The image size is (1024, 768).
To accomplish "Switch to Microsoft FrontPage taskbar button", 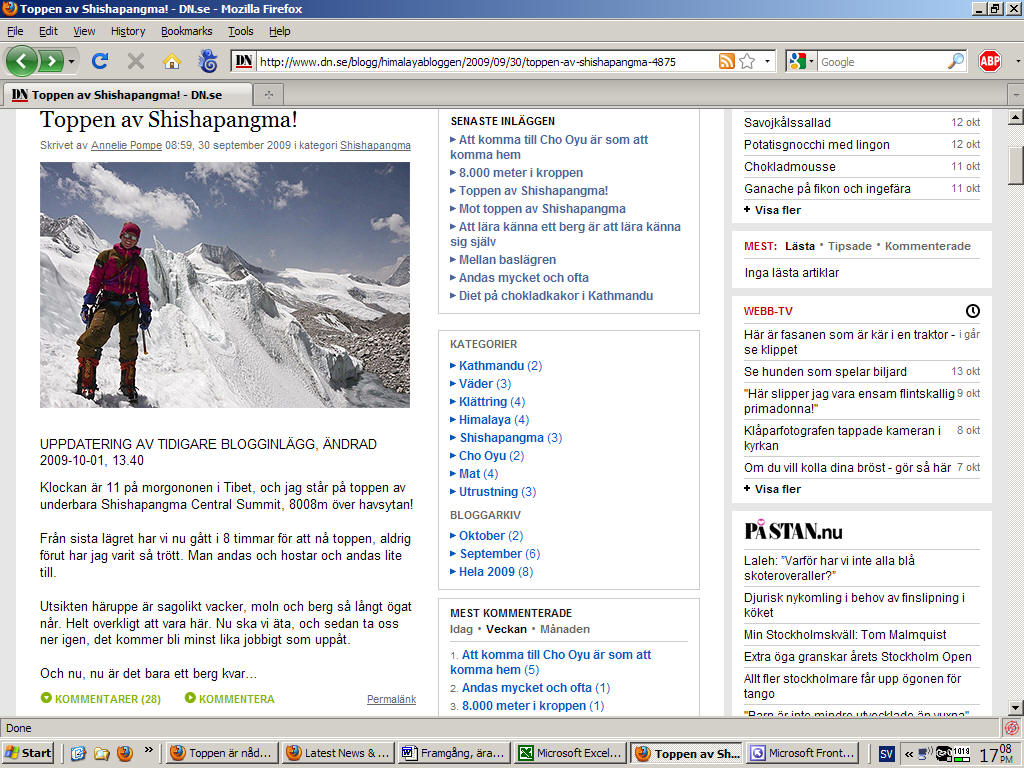I will point(804,753).
